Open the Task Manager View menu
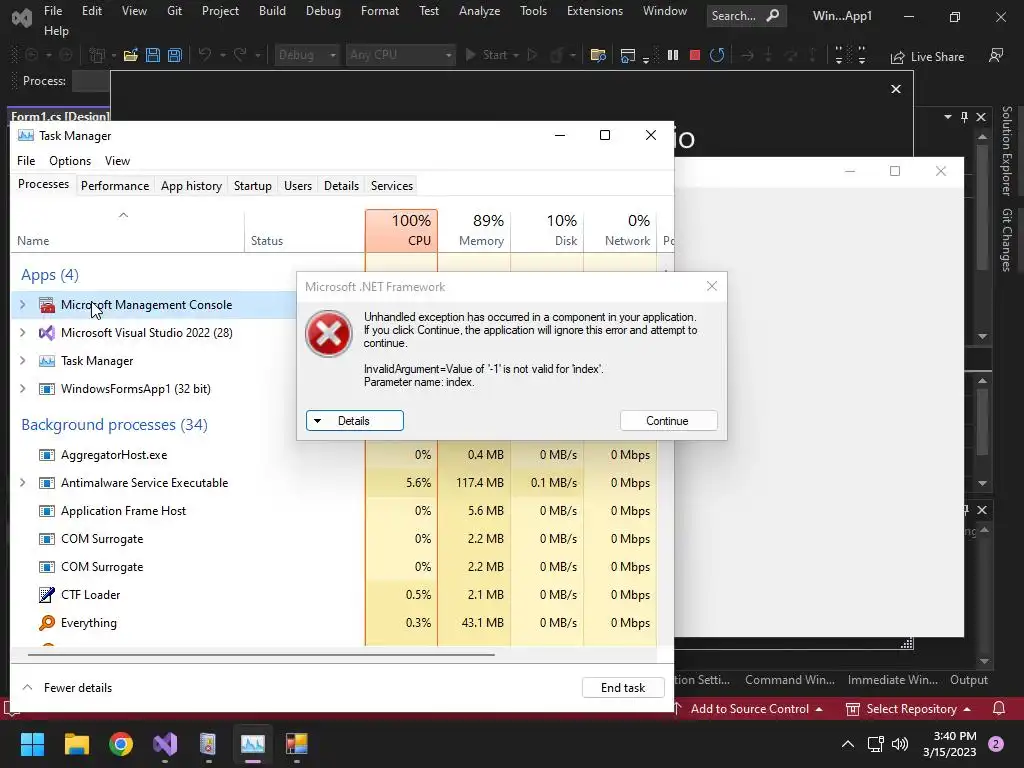Viewport: 1024px width, 768px height. point(118,161)
